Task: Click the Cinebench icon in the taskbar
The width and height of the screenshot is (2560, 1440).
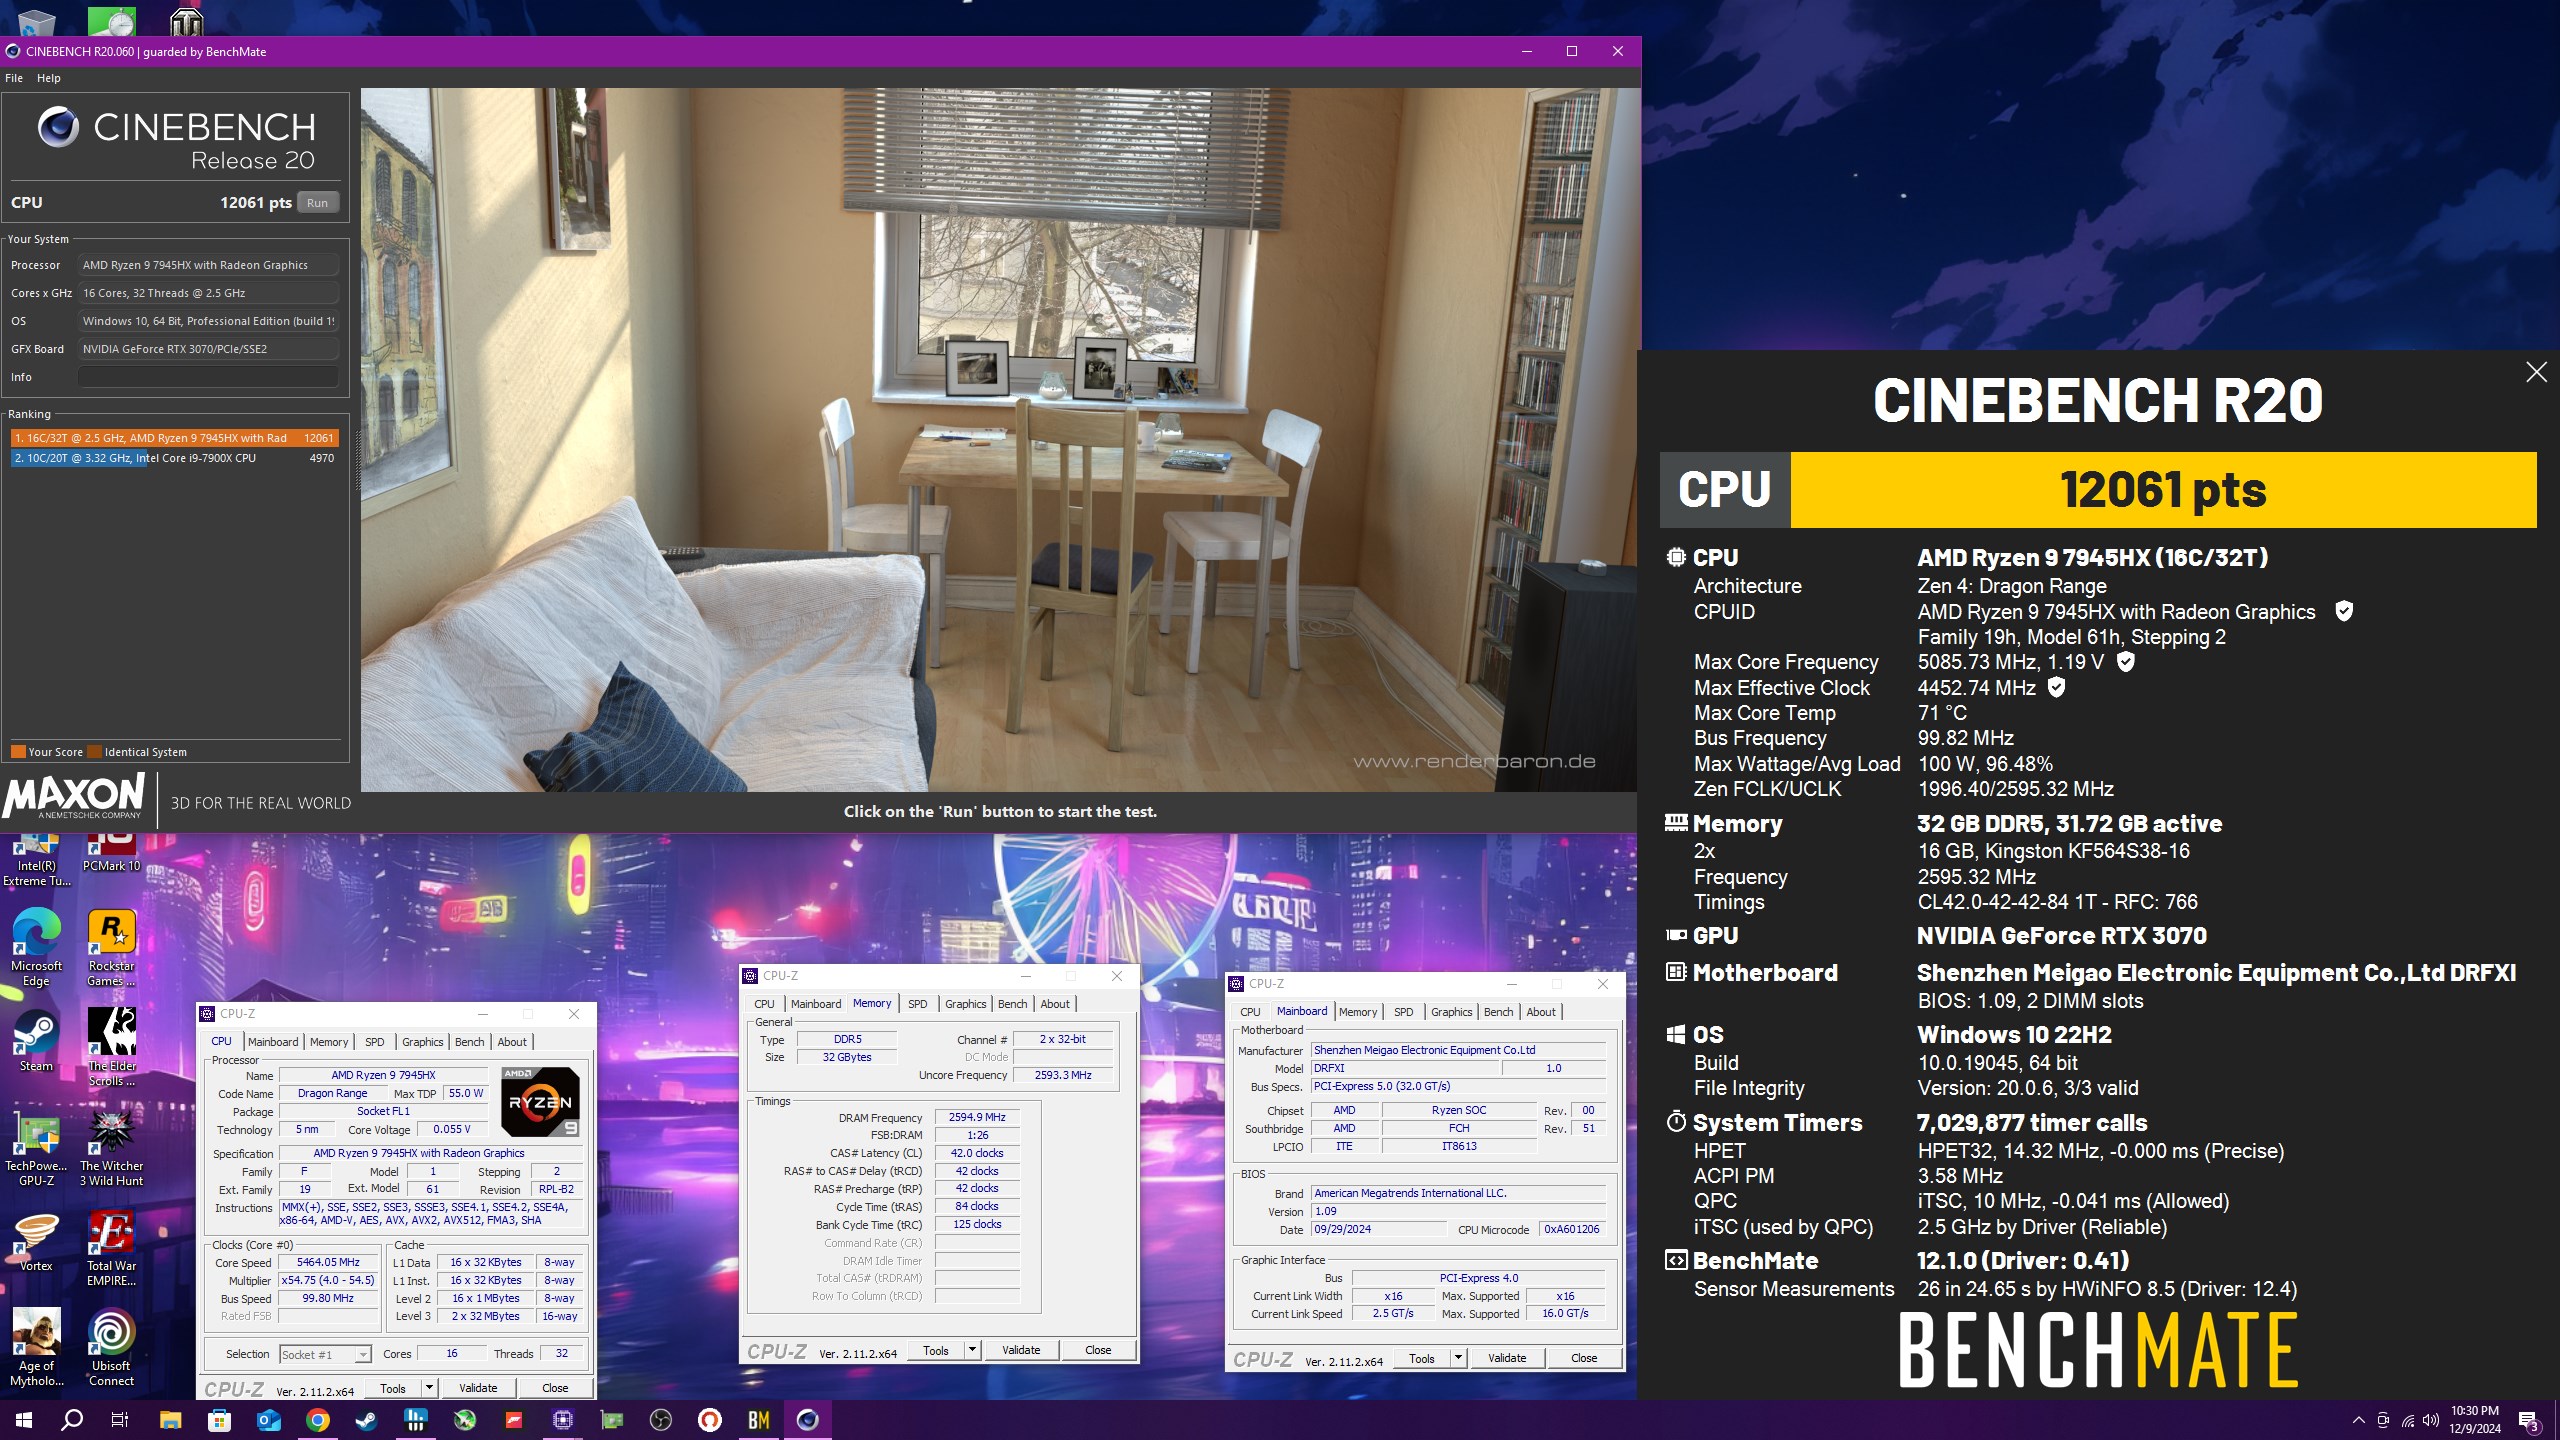Action: pos(808,1419)
